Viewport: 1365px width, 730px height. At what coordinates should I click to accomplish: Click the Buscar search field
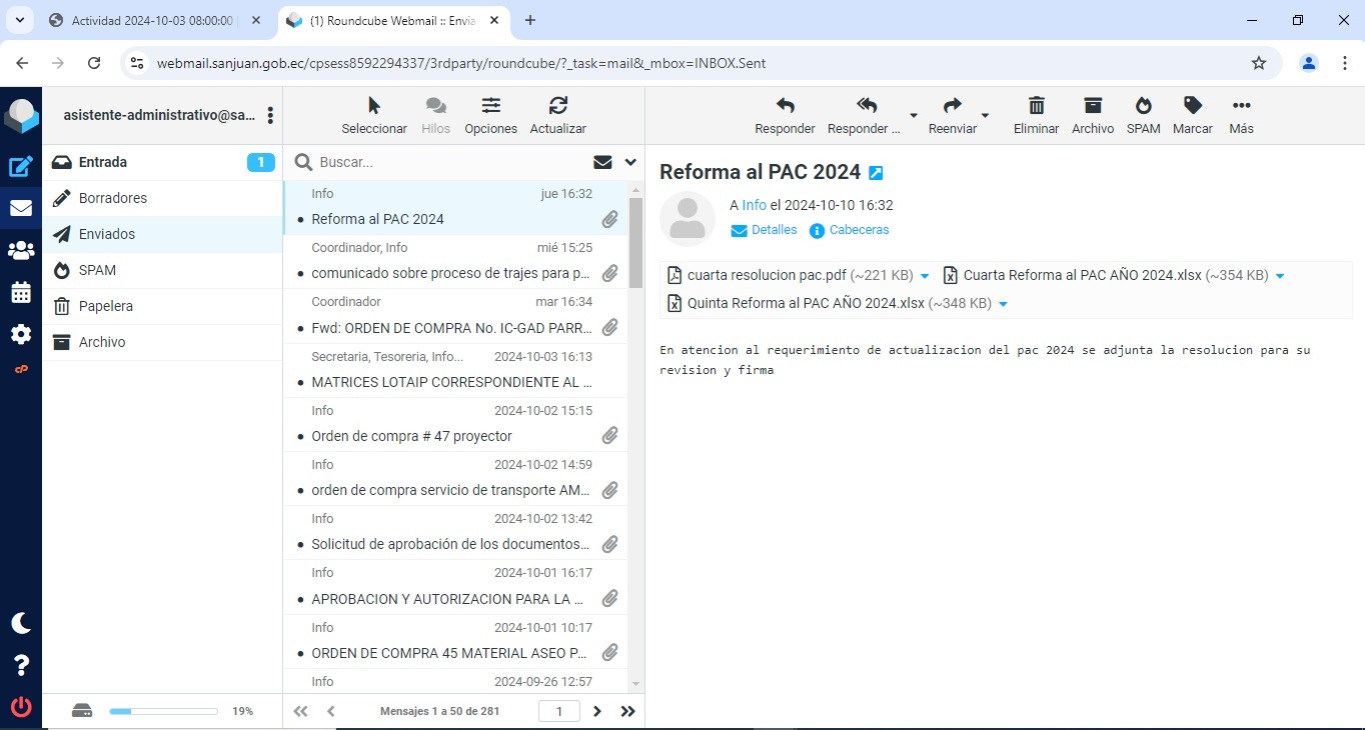(x=450, y=162)
